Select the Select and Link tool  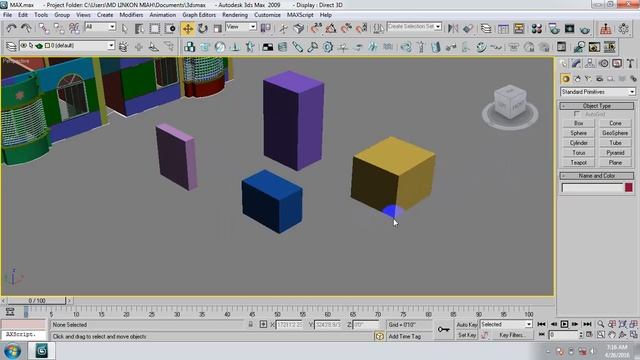coord(44,28)
